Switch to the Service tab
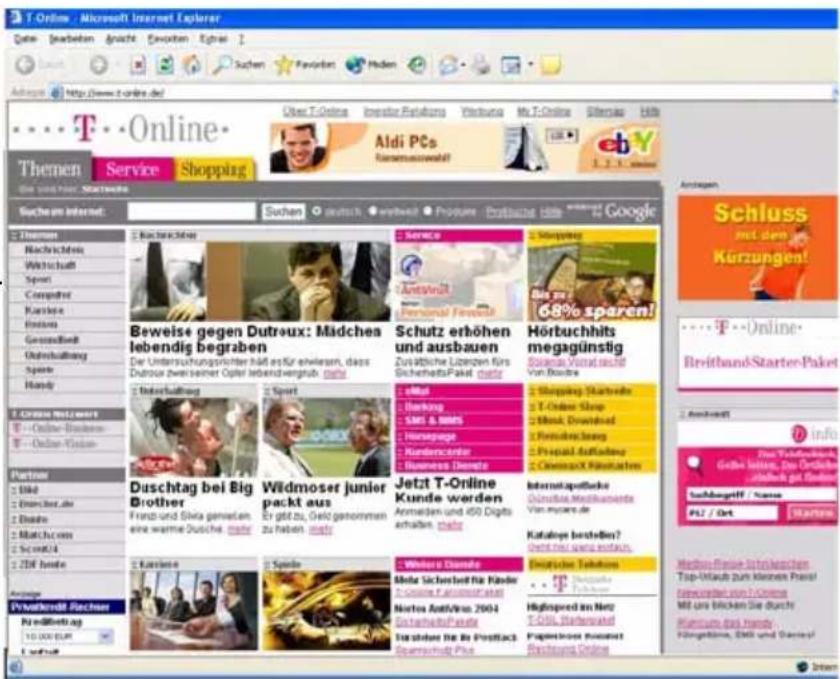The image size is (840, 679). 133,169
